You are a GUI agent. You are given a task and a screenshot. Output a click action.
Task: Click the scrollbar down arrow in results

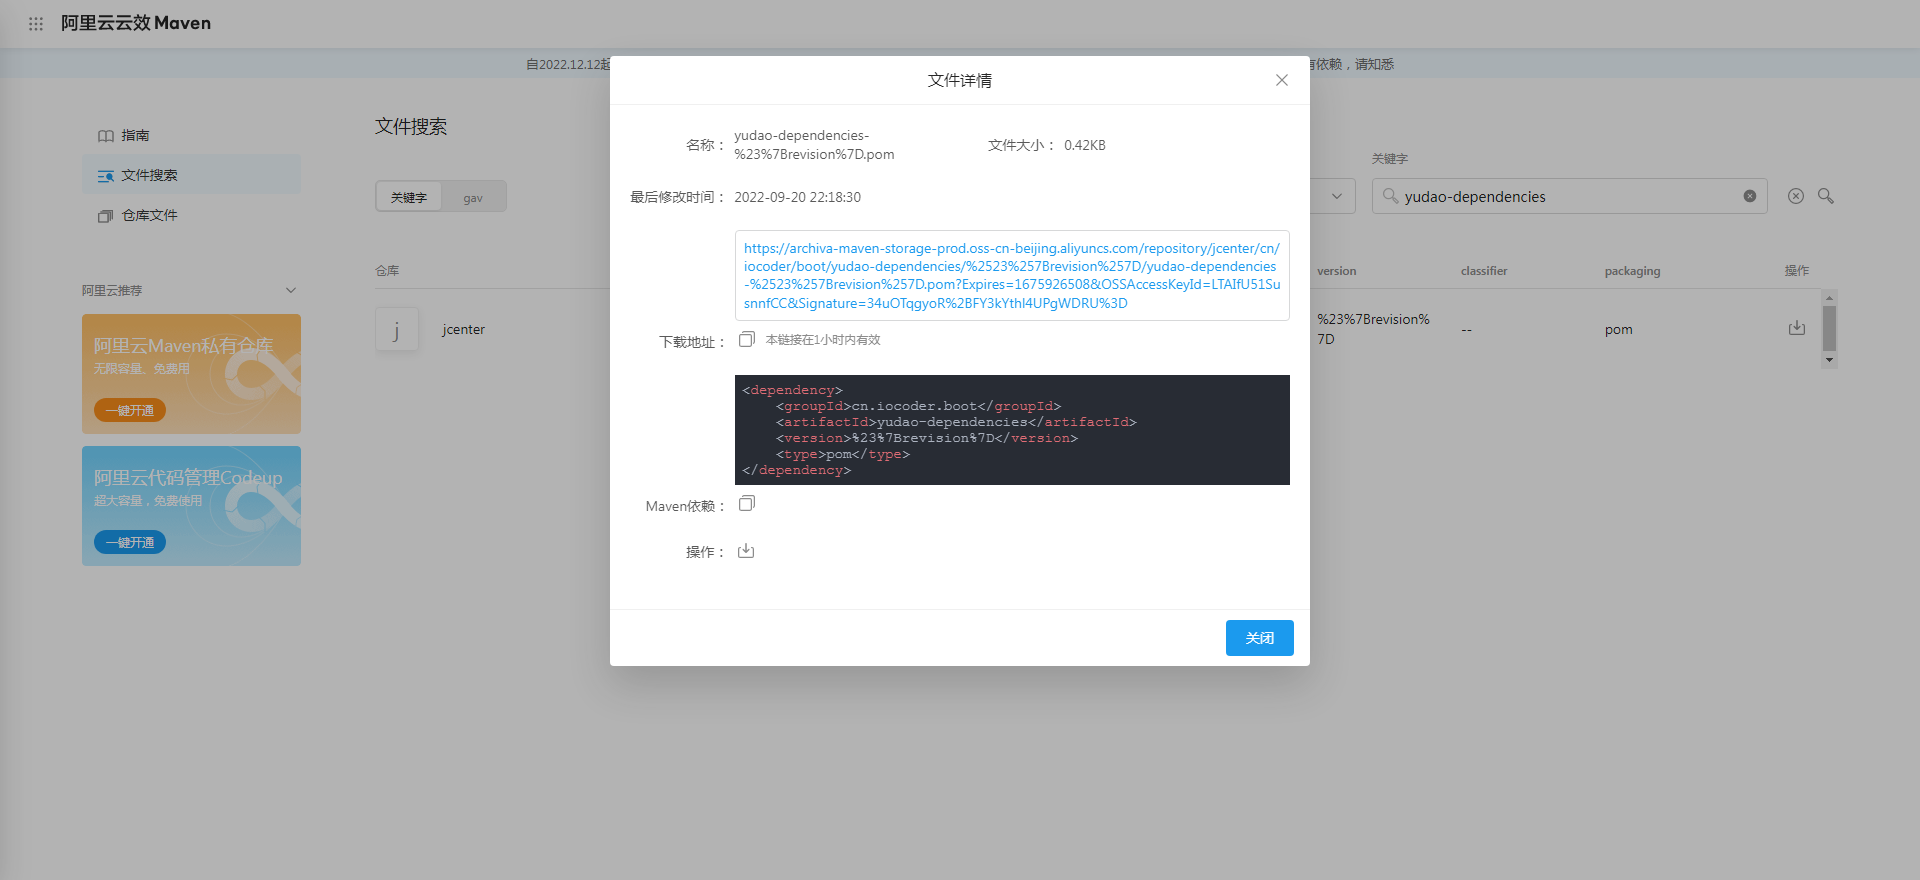click(1829, 360)
